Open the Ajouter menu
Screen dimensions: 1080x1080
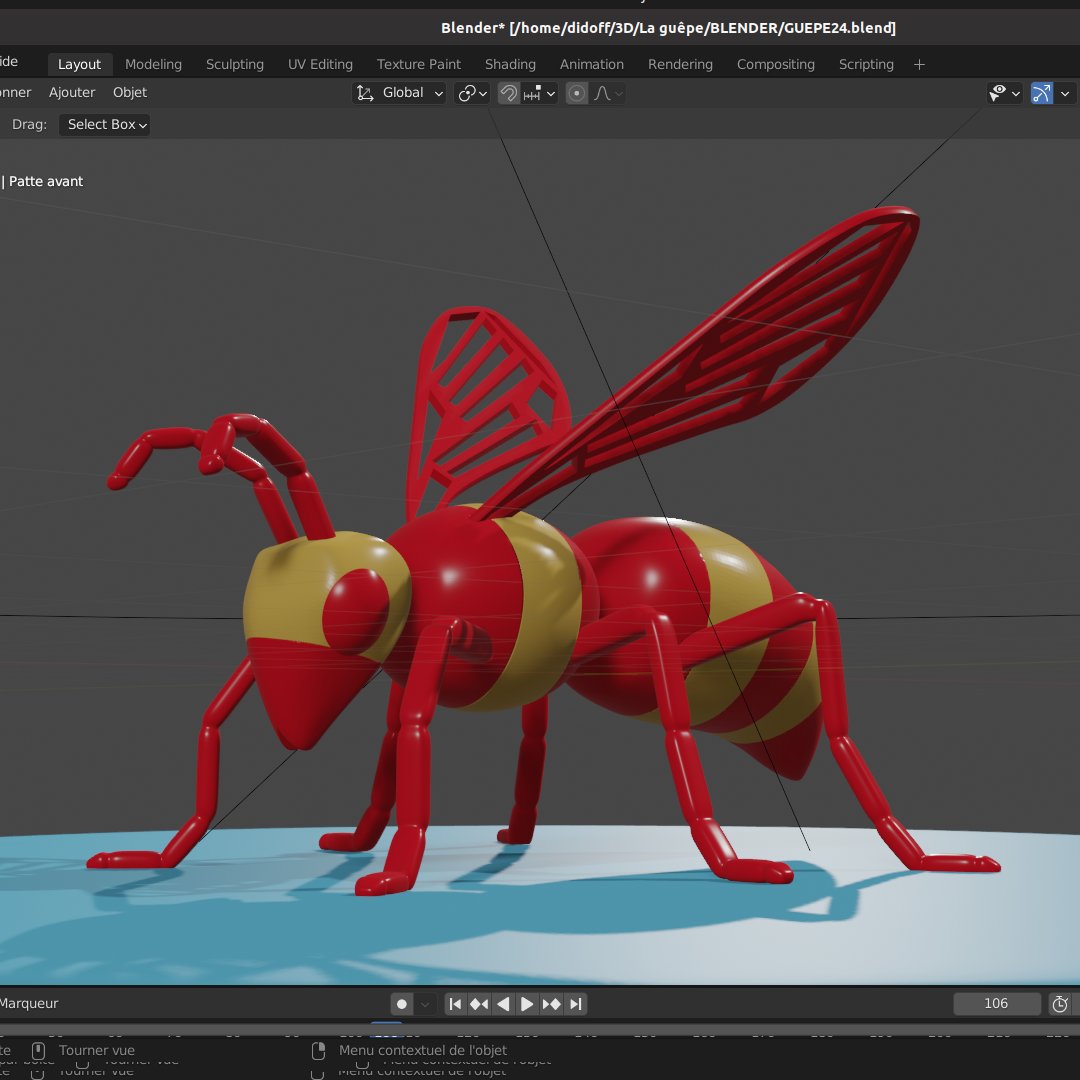coord(72,92)
